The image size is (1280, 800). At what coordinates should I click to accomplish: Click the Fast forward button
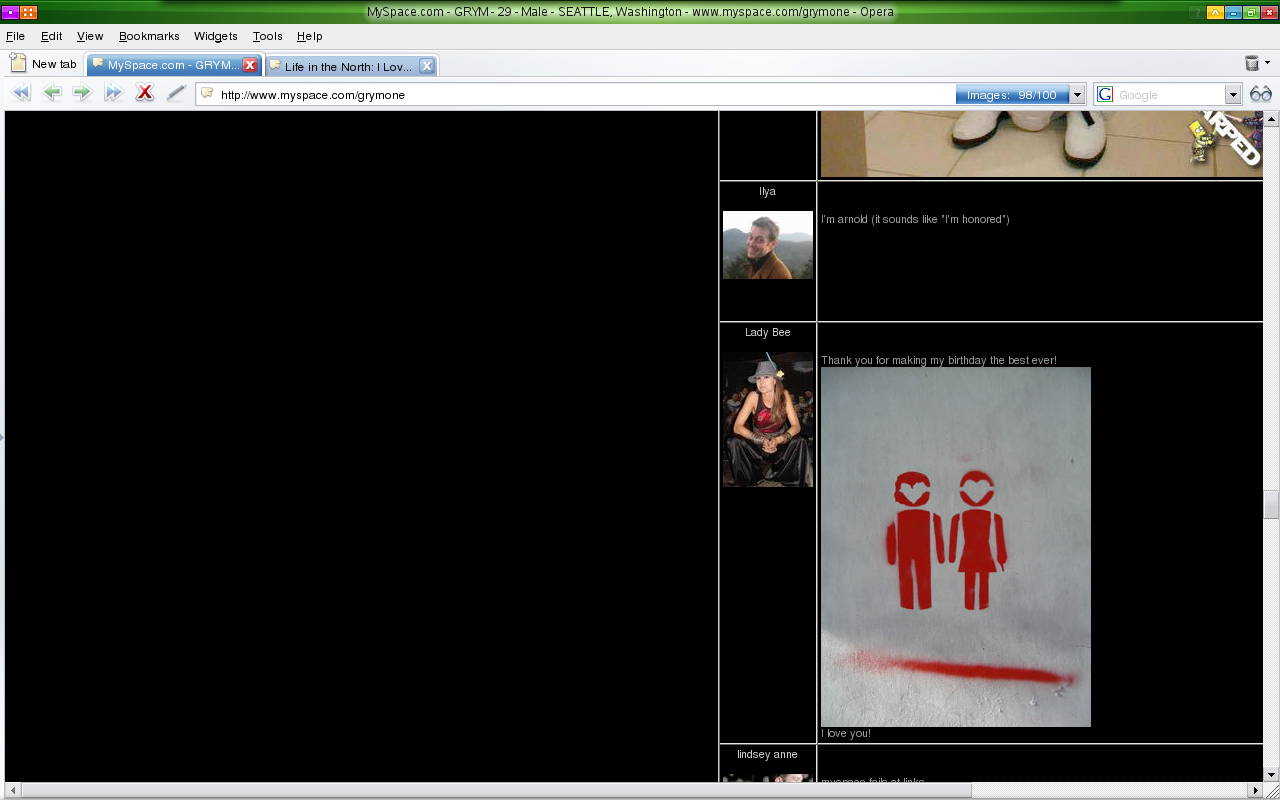click(x=113, y=93)
